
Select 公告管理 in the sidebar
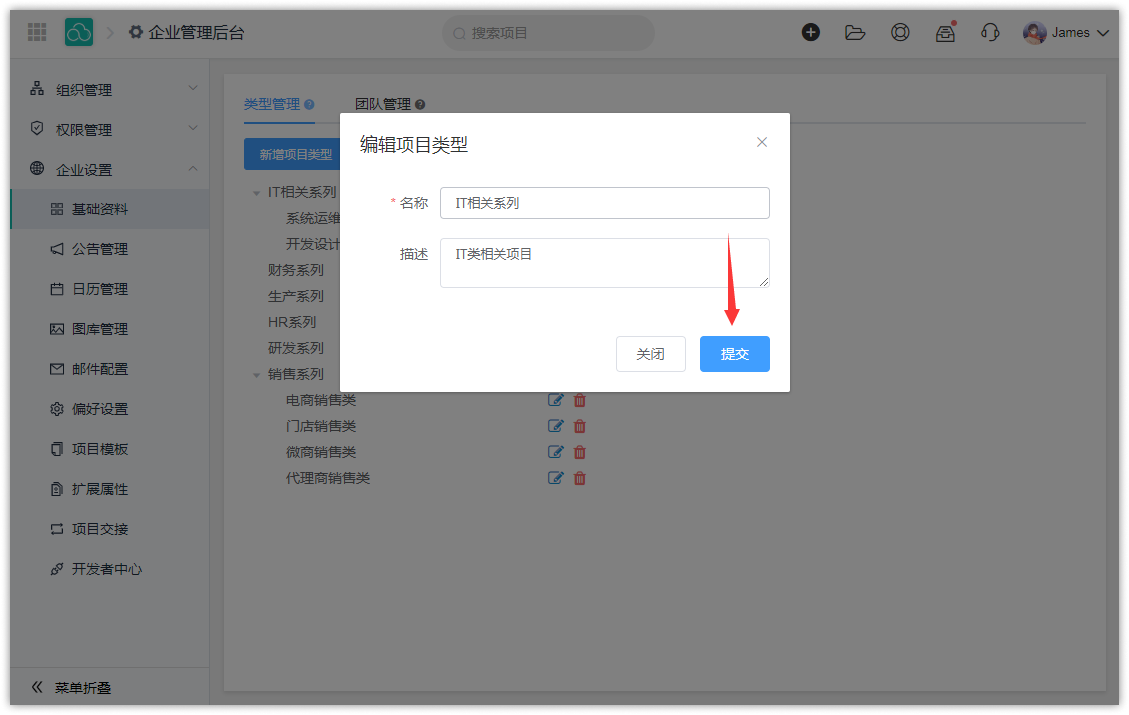coord(100,249)
